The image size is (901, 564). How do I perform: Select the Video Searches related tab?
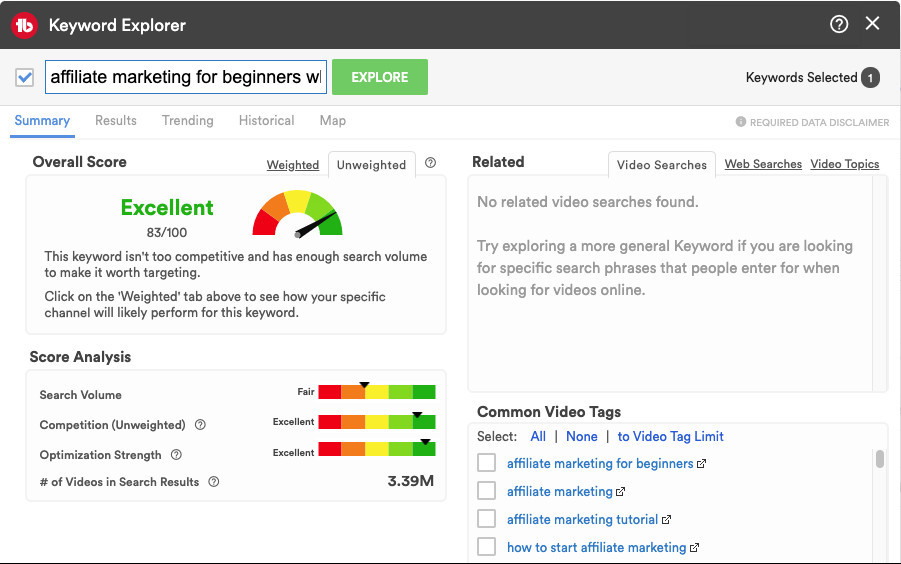pos(662,165)
